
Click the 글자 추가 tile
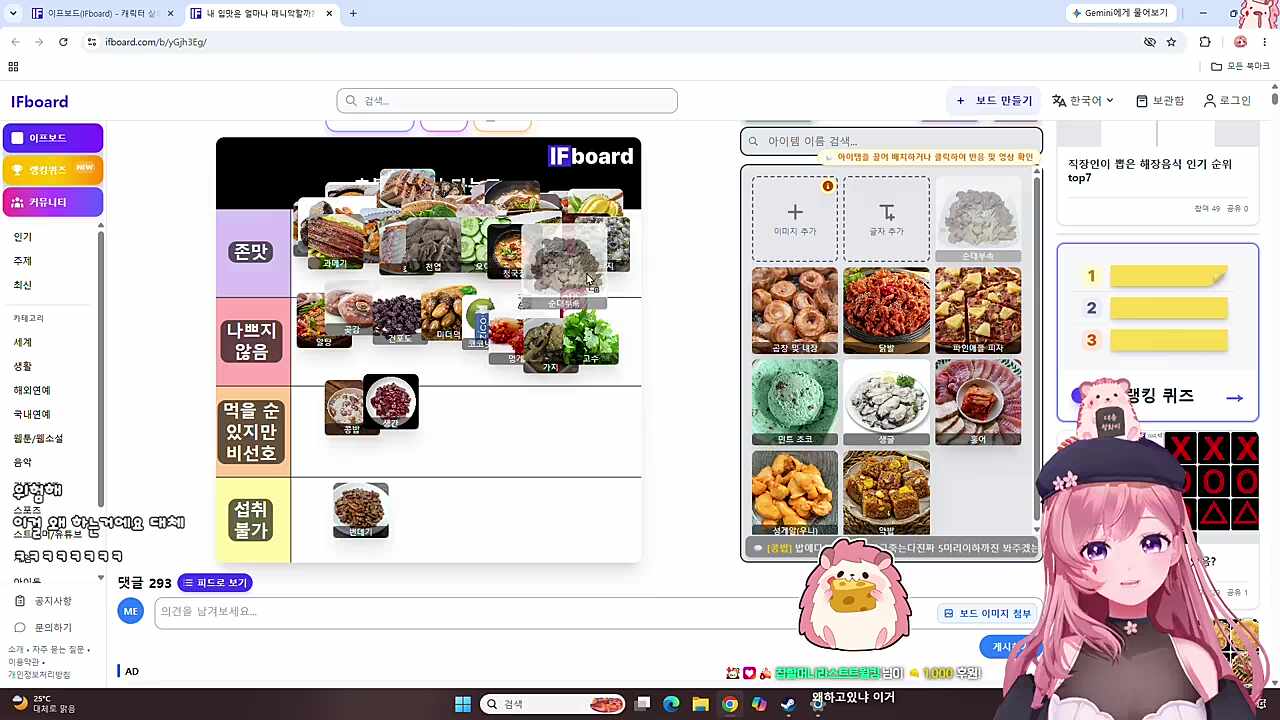pos(886,219)
